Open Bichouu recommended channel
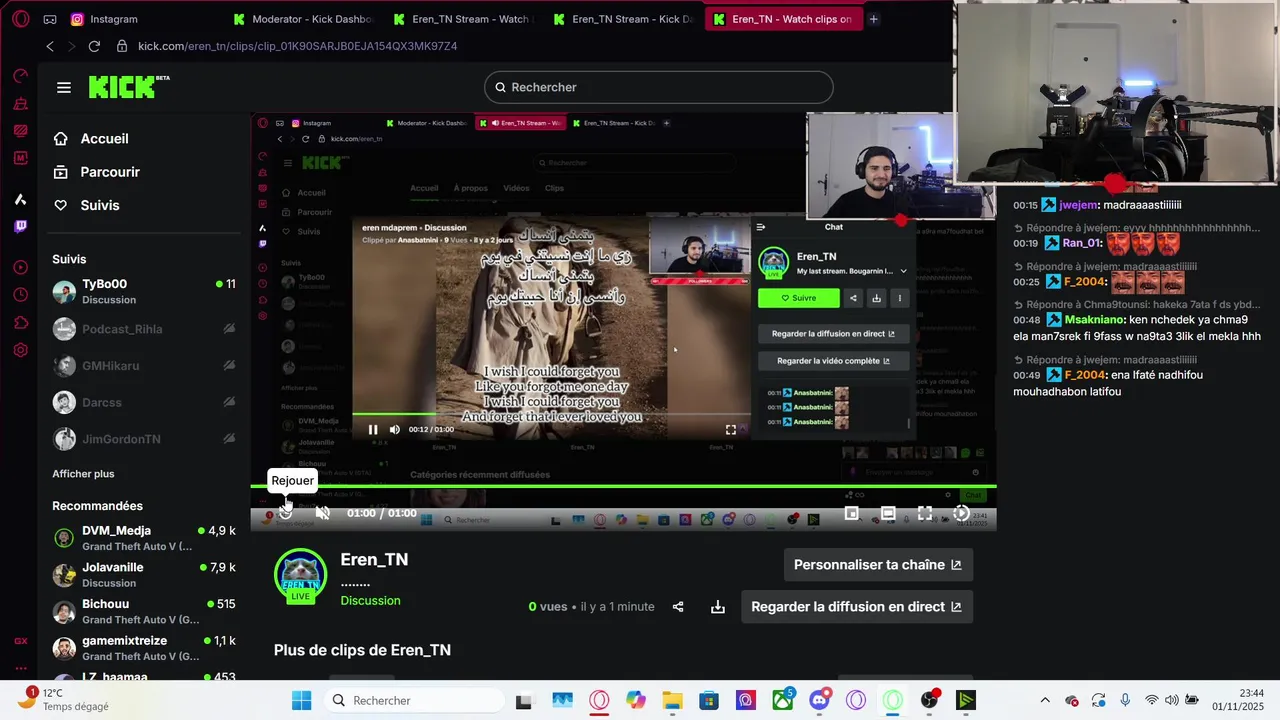Screen dimensions: 1280x720 (x=144, y=611)
